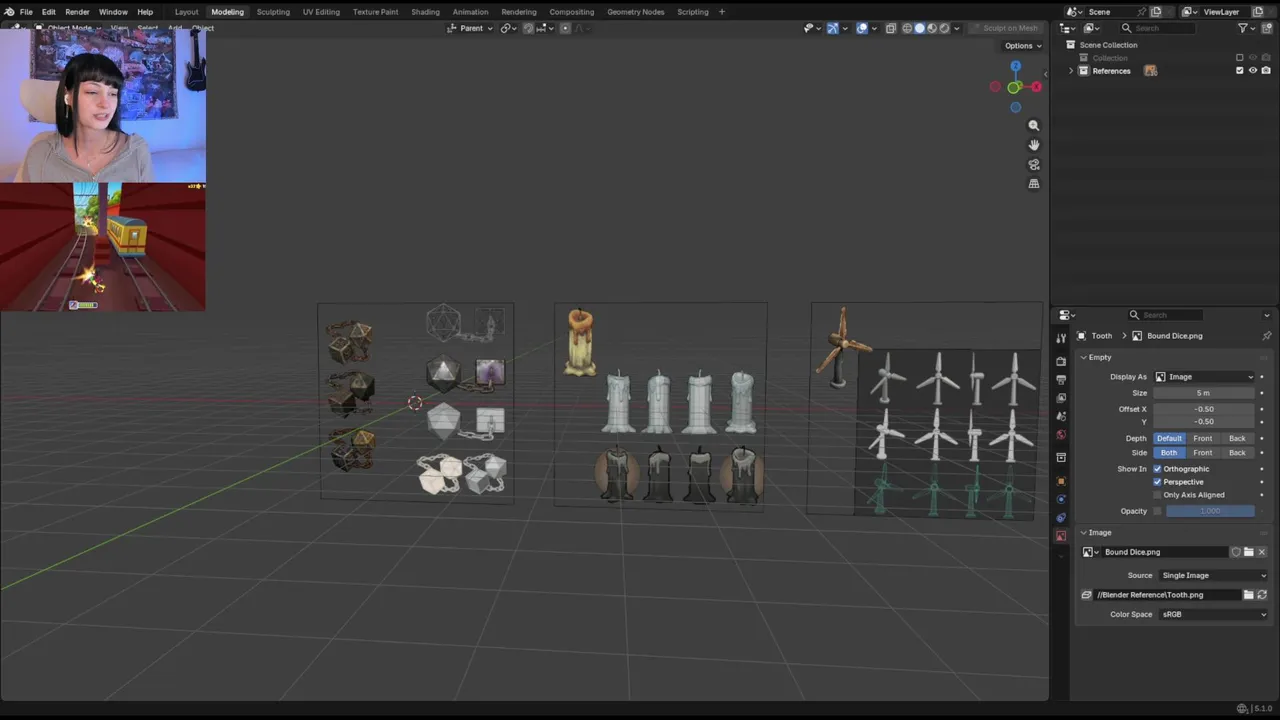This screenshot has height=720, width=1280.
Task: Select material preview viewport shading
Action: tap(932, 28)
